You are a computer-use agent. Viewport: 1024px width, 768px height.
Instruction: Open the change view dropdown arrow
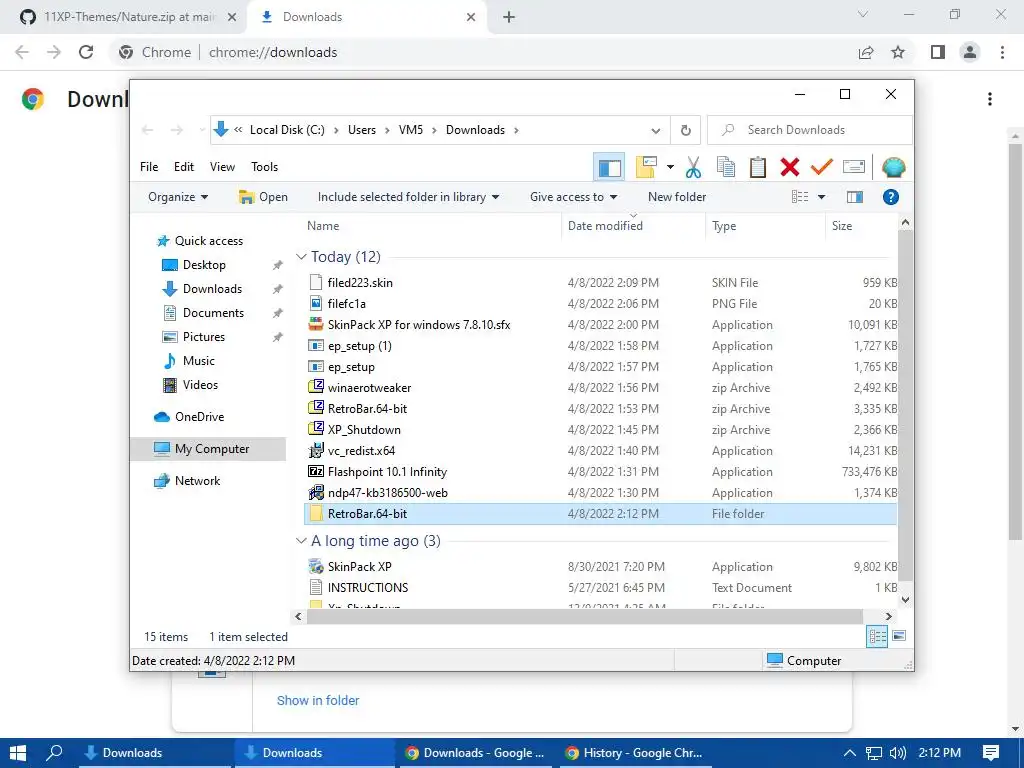822,197
